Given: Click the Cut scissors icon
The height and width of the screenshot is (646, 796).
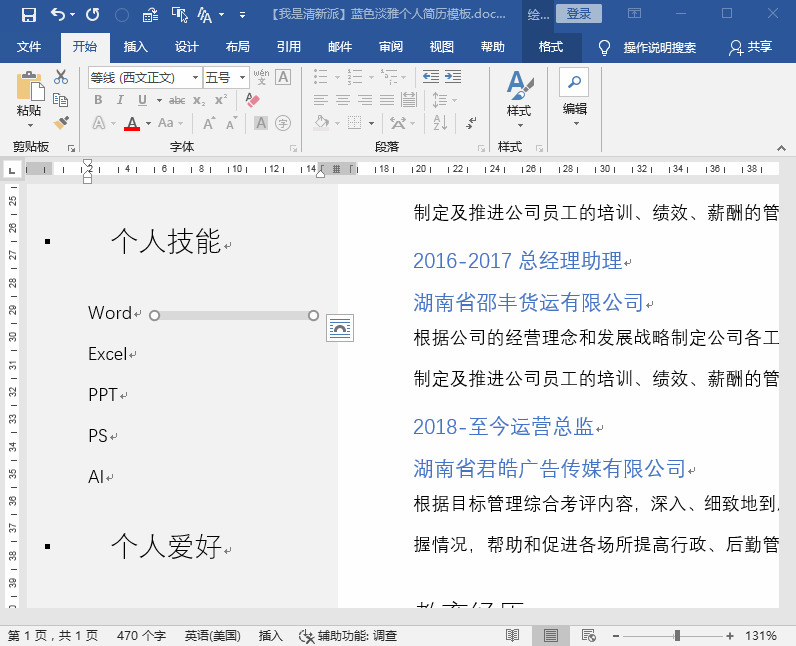Looking at the screenshot, I should [61, 77].
